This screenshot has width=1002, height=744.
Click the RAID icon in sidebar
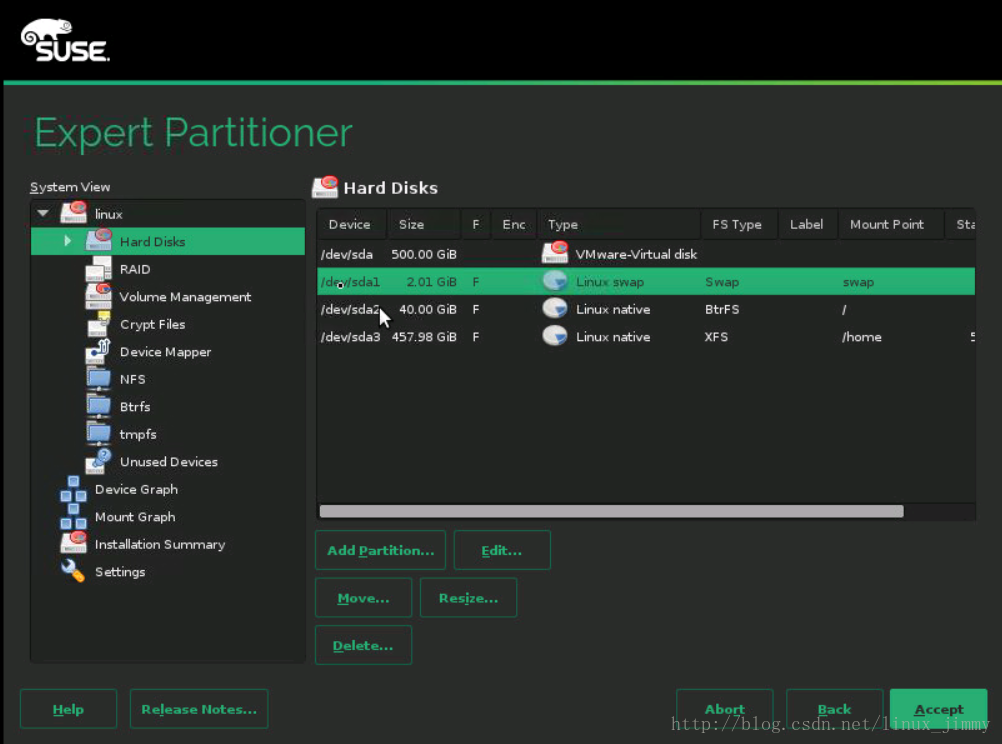(98, 268)
